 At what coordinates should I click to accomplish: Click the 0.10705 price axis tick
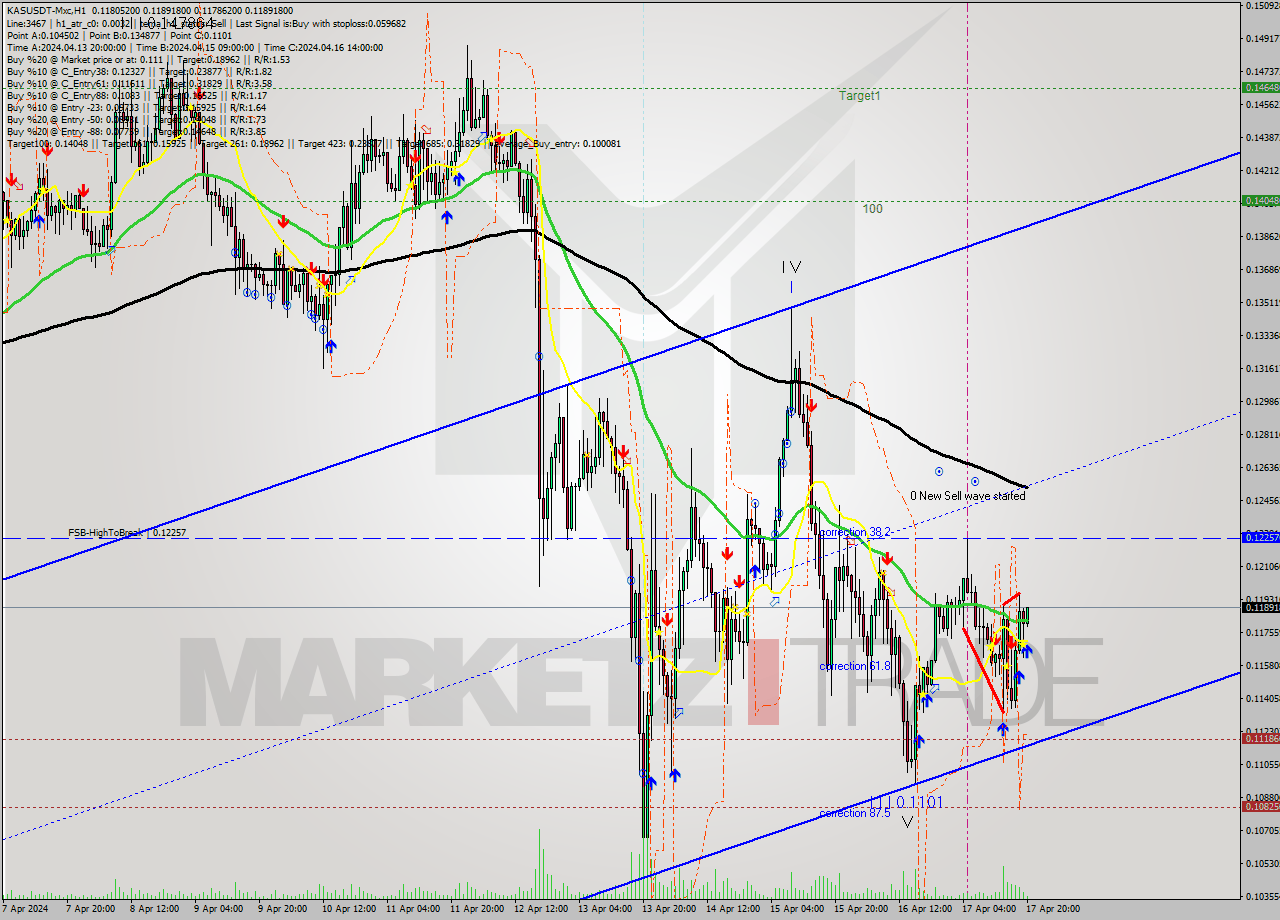(1261, 830)
